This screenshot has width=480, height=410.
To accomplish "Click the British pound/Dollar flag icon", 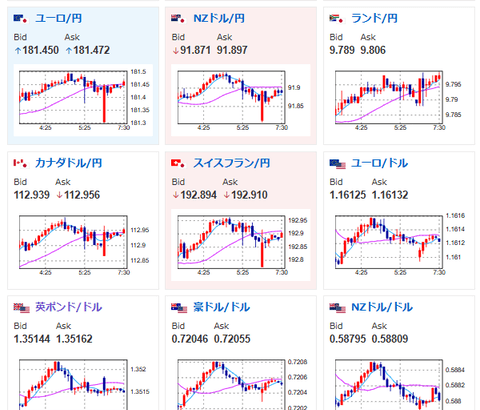I will pyautogui.click(x=22, y=308).
